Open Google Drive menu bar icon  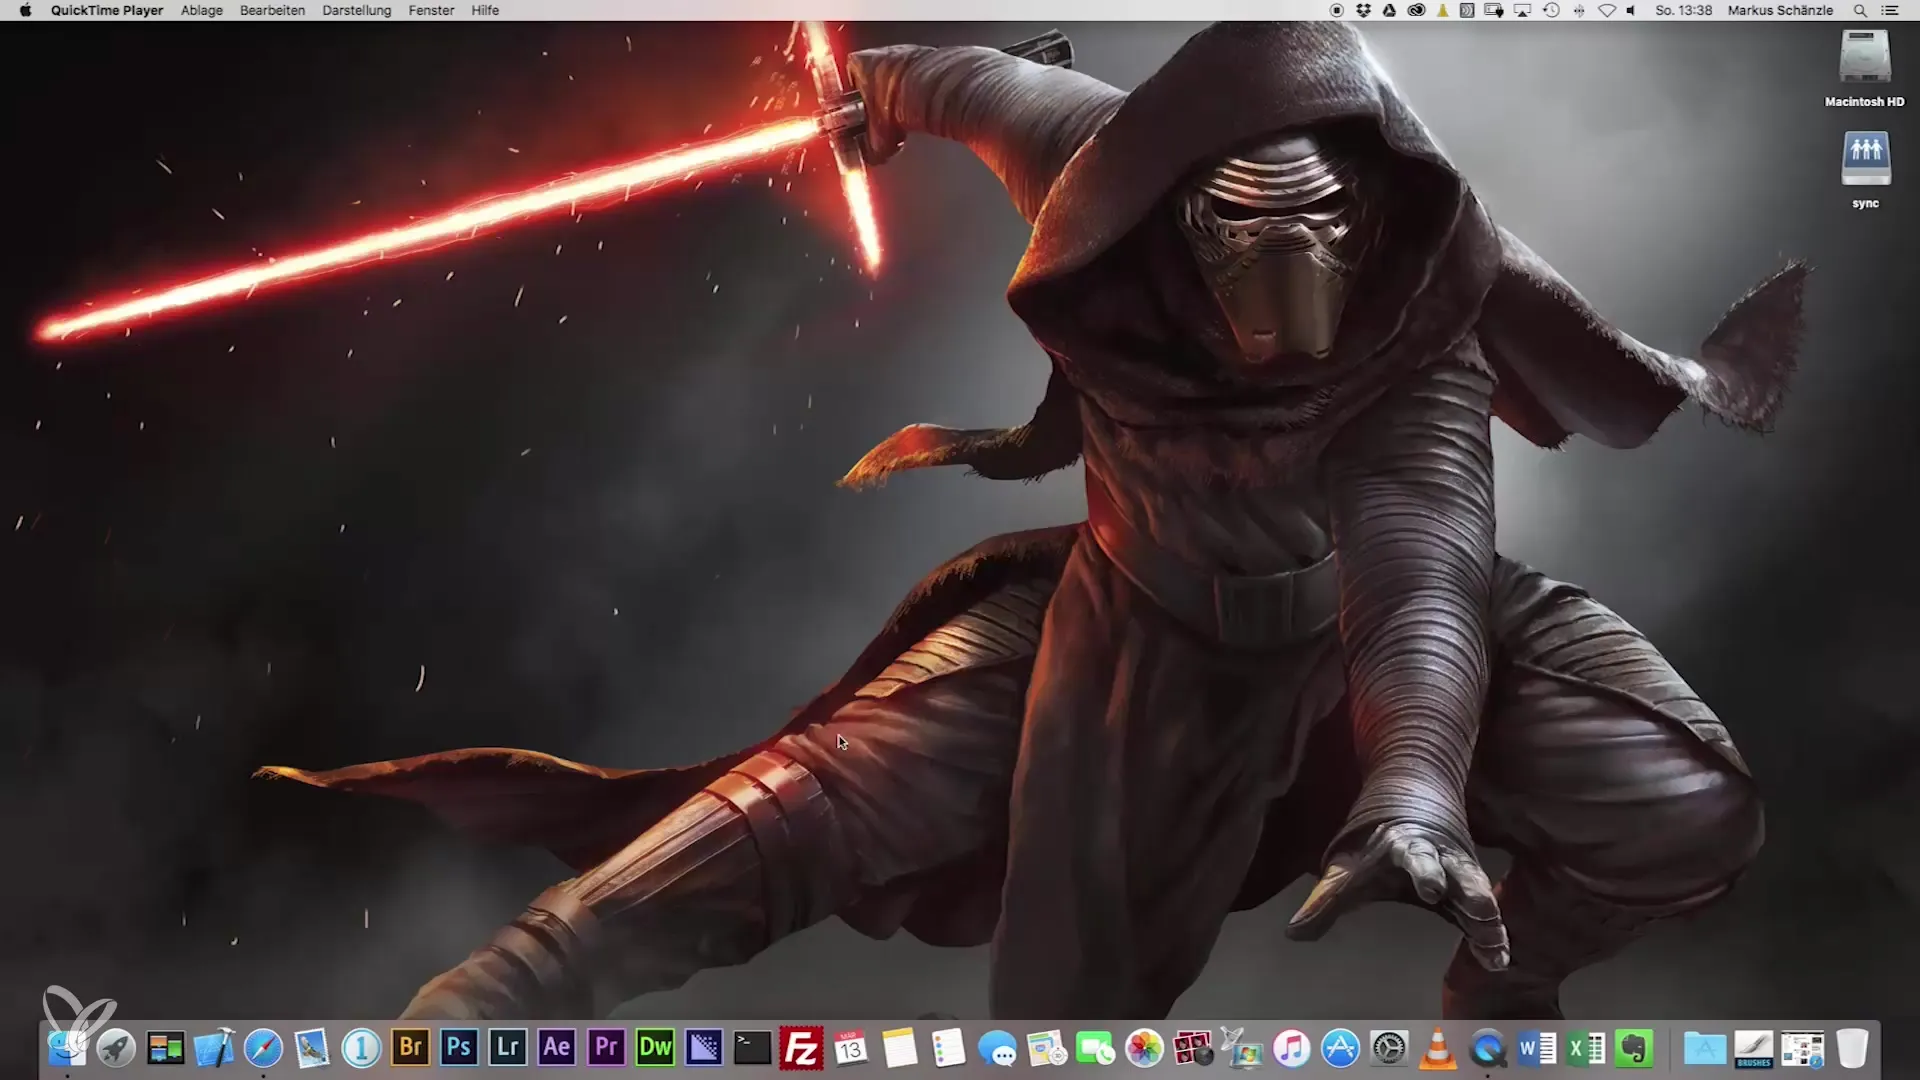[1389, 10]
